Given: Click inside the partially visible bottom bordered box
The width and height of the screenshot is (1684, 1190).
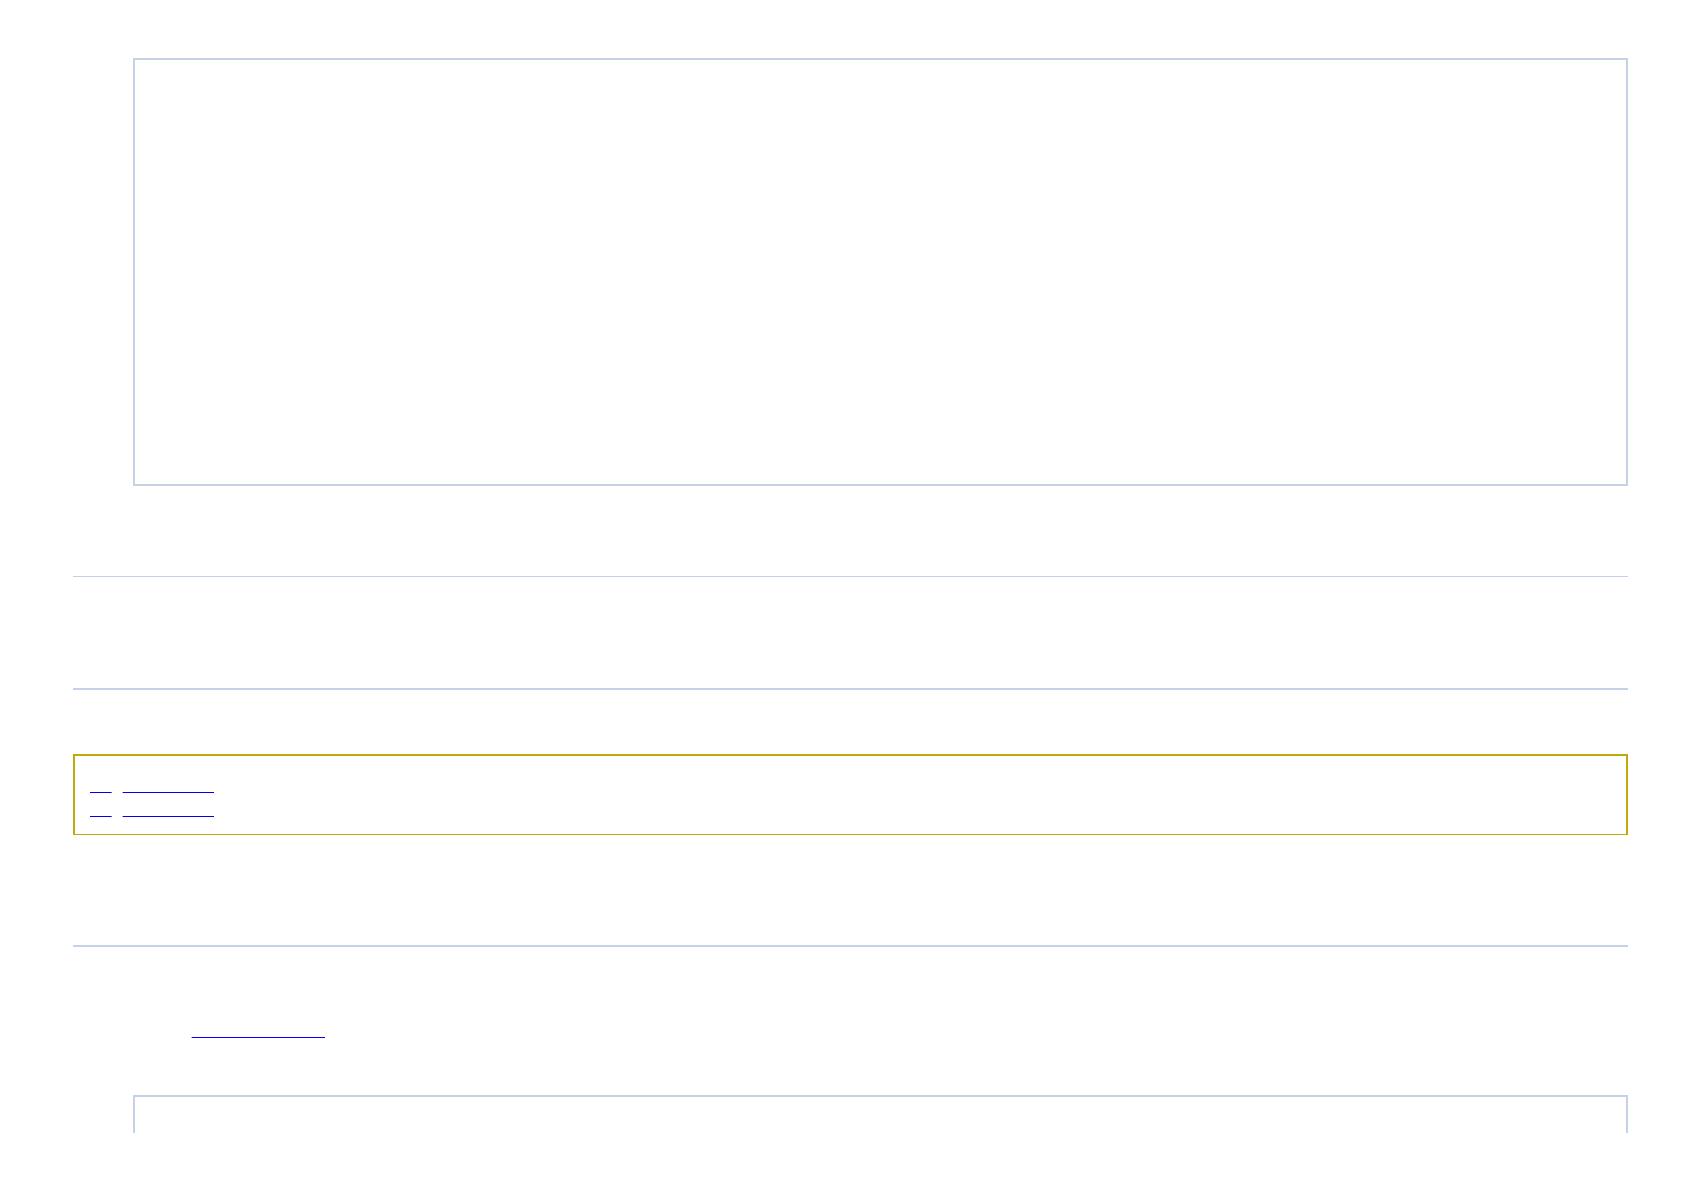Looking at the screenshot, I should [880, 1116].
